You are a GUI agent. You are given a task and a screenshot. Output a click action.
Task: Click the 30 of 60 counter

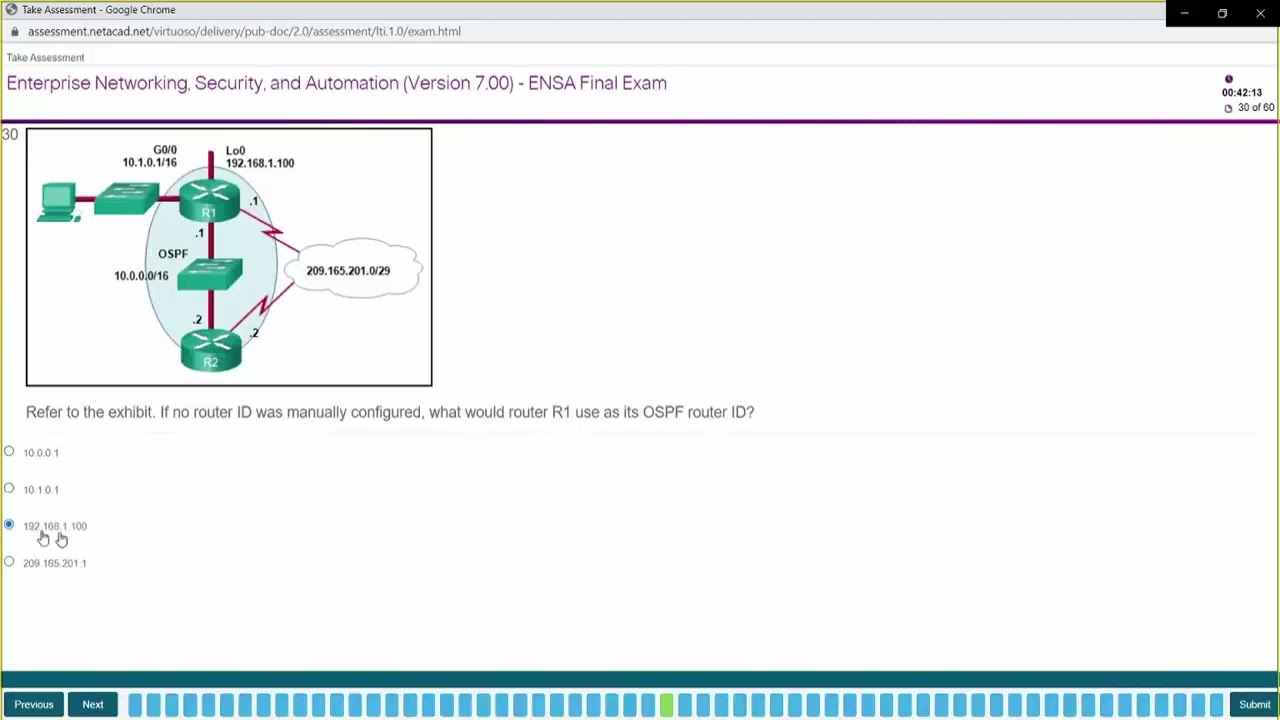coord(1256,107)
